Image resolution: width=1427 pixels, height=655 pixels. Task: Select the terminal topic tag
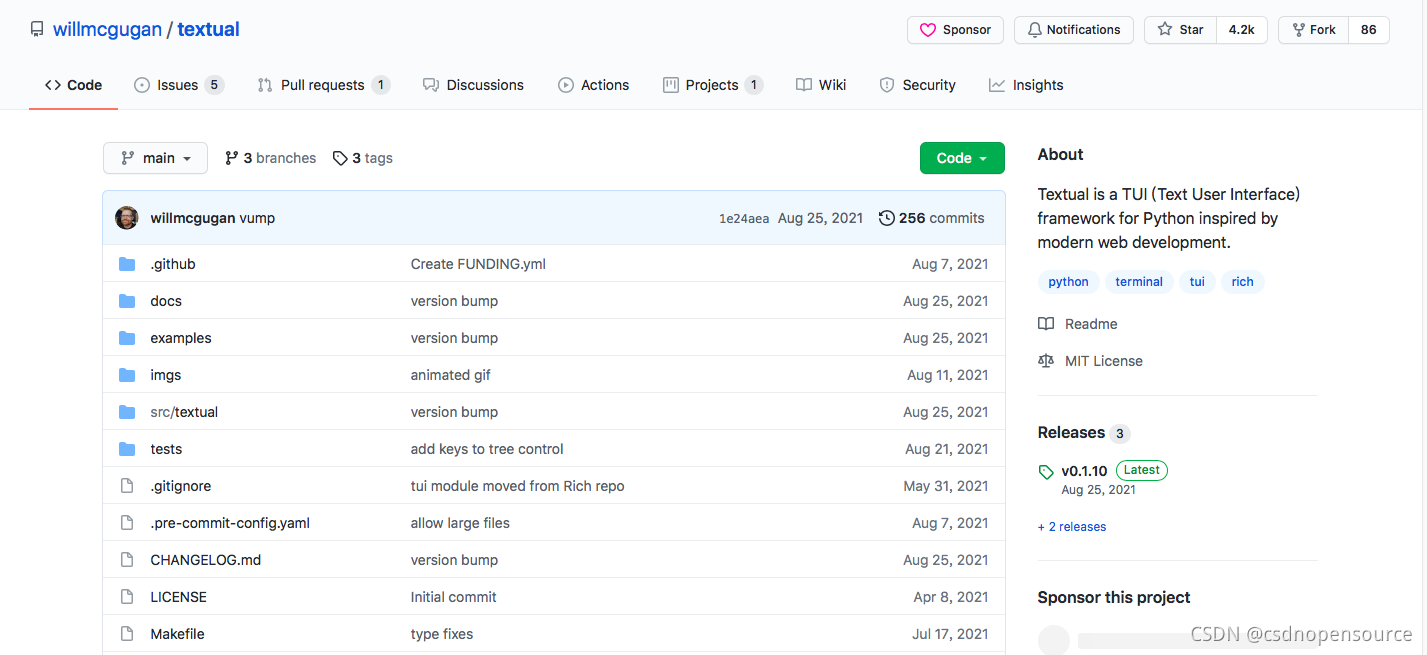[x=1139, y=282]
